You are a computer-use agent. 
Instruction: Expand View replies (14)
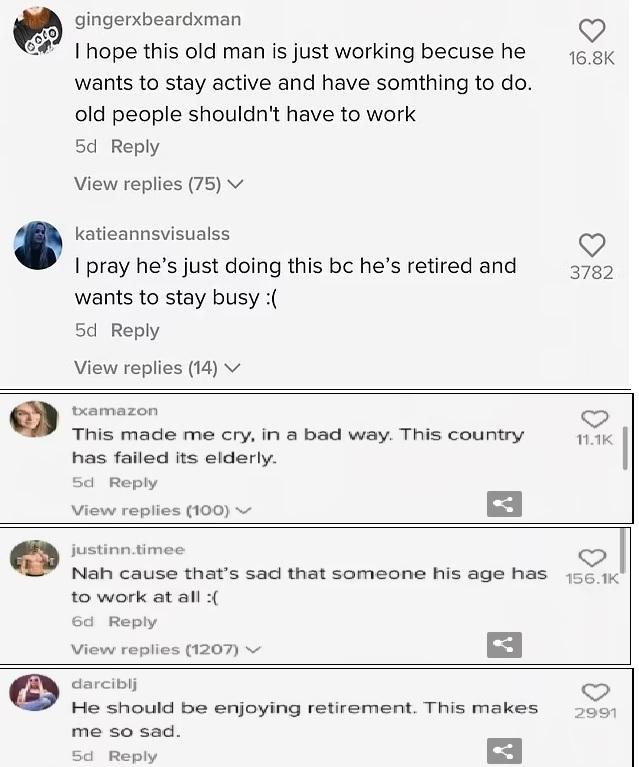[157, 368]
